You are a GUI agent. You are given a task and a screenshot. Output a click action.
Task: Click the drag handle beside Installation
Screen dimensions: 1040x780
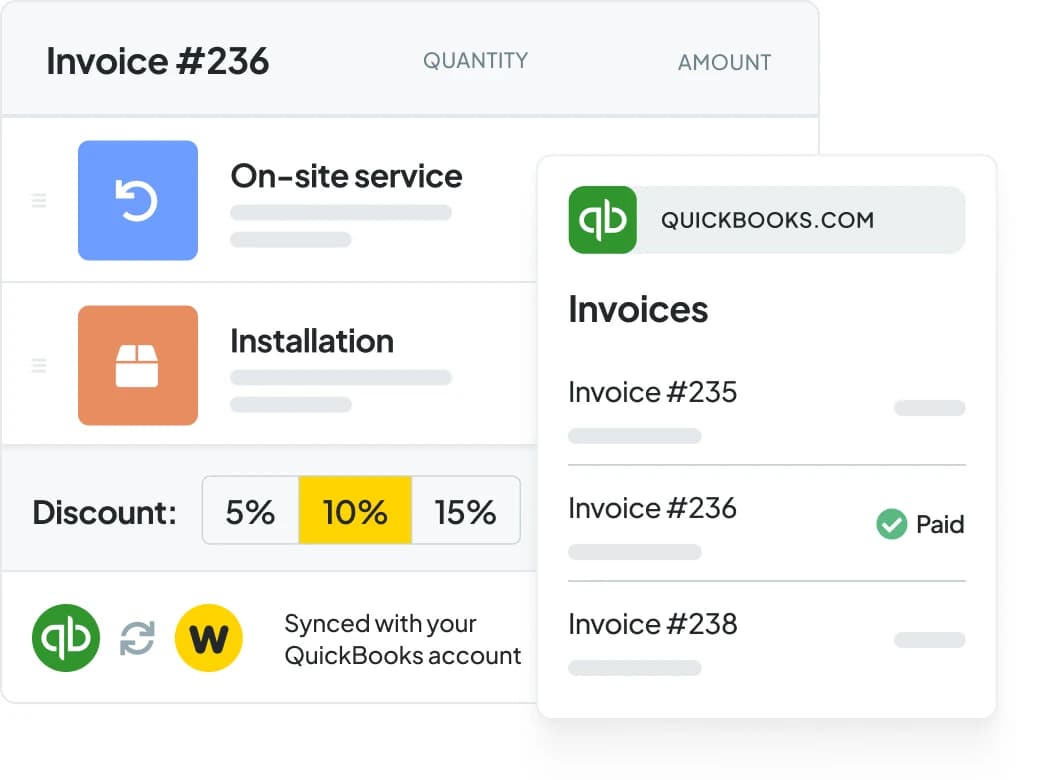tap(39, 365)
